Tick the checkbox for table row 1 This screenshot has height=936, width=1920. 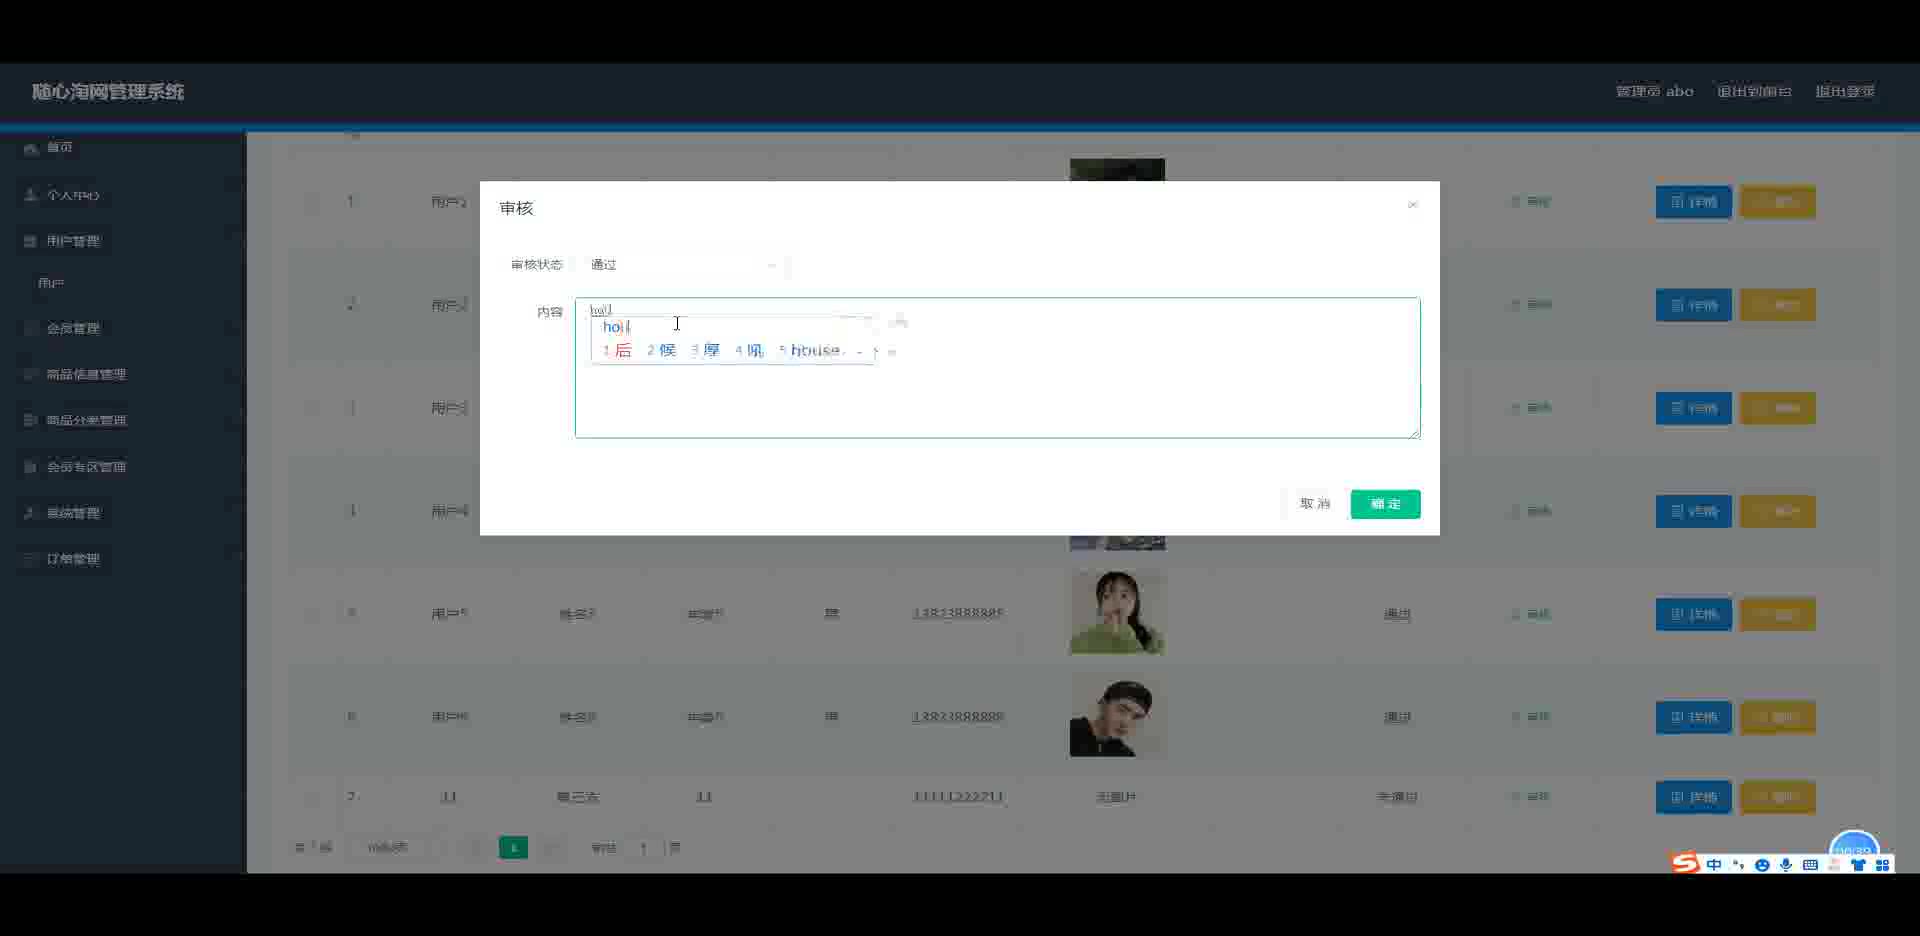coord(313,202)
